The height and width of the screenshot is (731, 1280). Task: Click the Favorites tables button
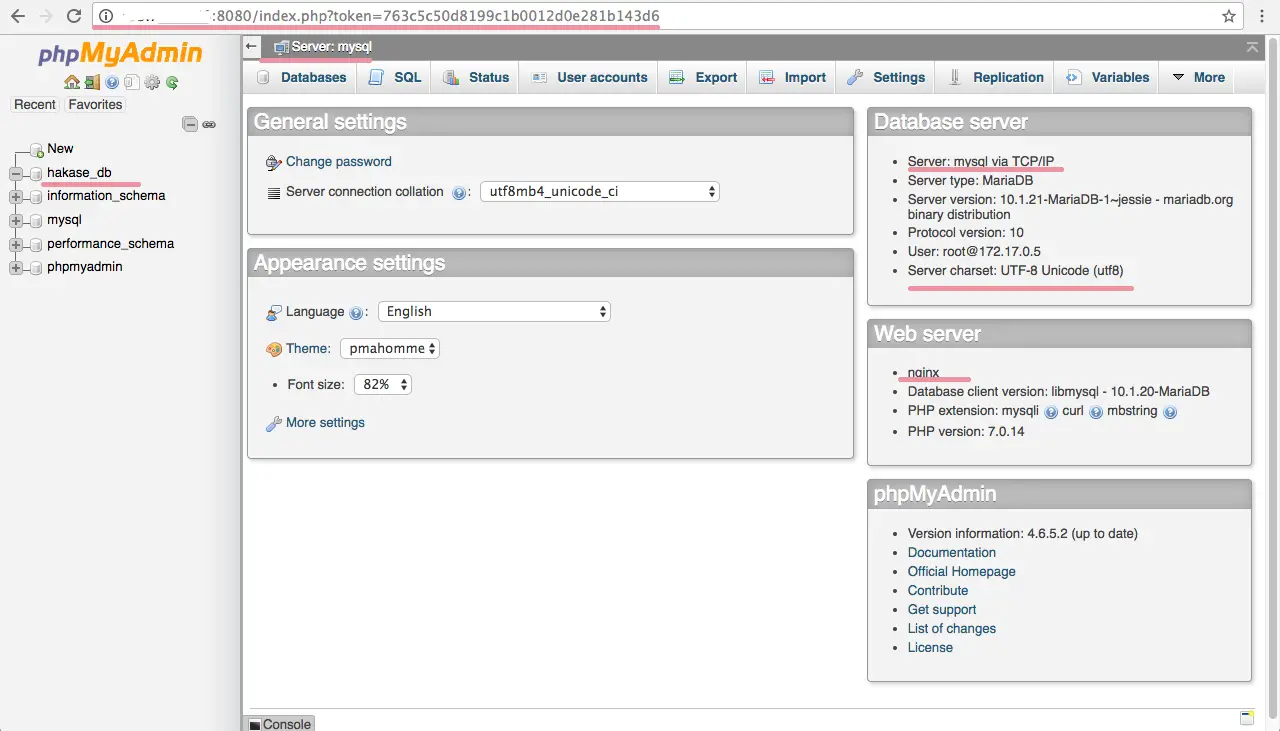coord(95,104)
